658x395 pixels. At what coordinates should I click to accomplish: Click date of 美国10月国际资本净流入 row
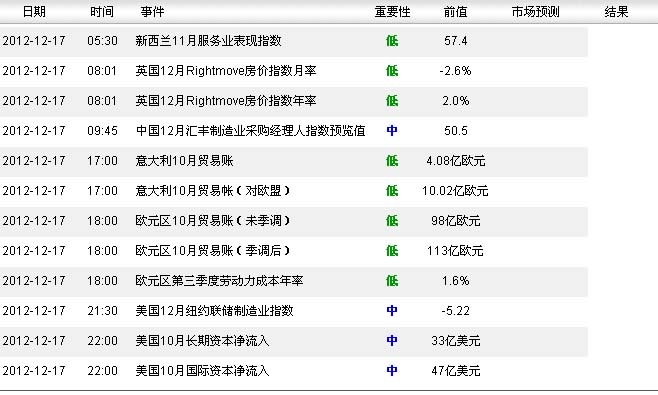click(34, 371)
